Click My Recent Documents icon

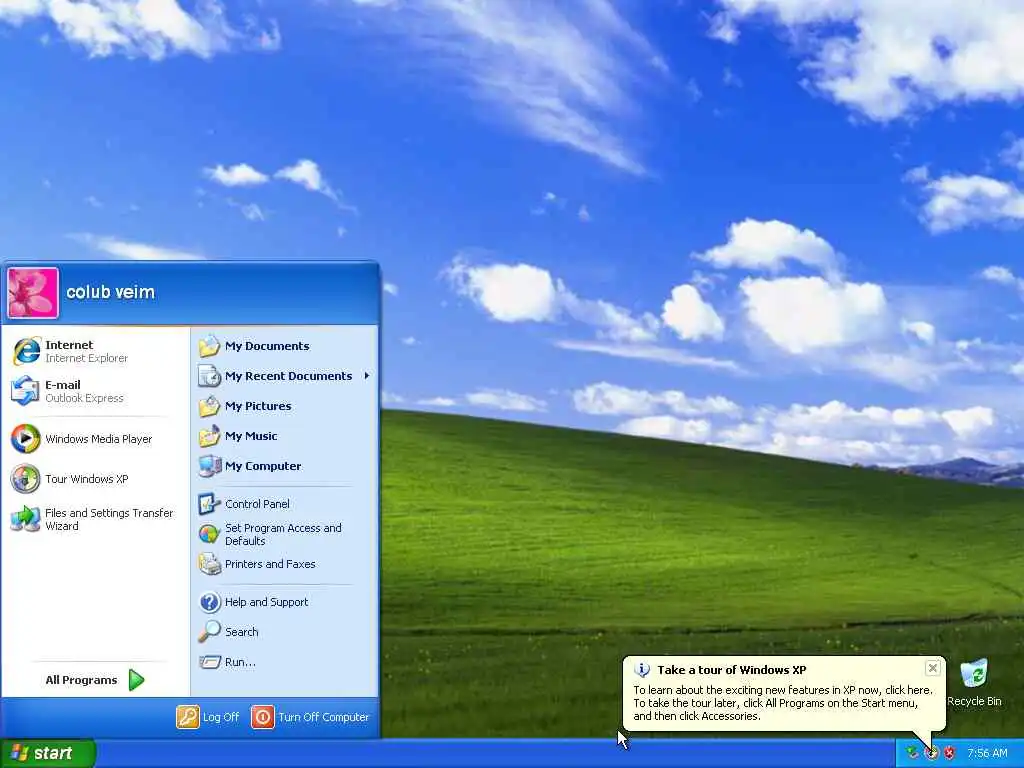(210, 376)
